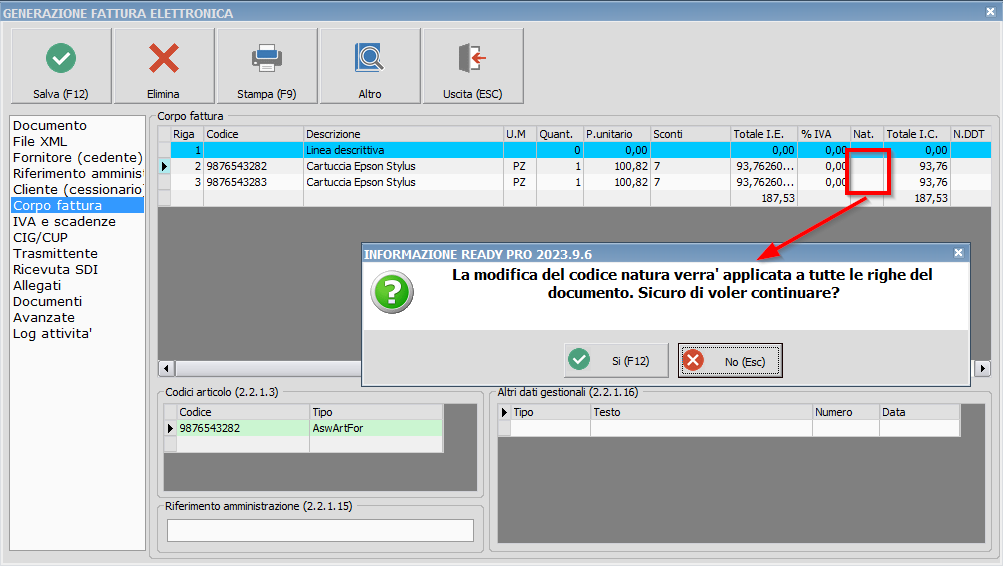Click the Descrizione column header

coord(404,134)
